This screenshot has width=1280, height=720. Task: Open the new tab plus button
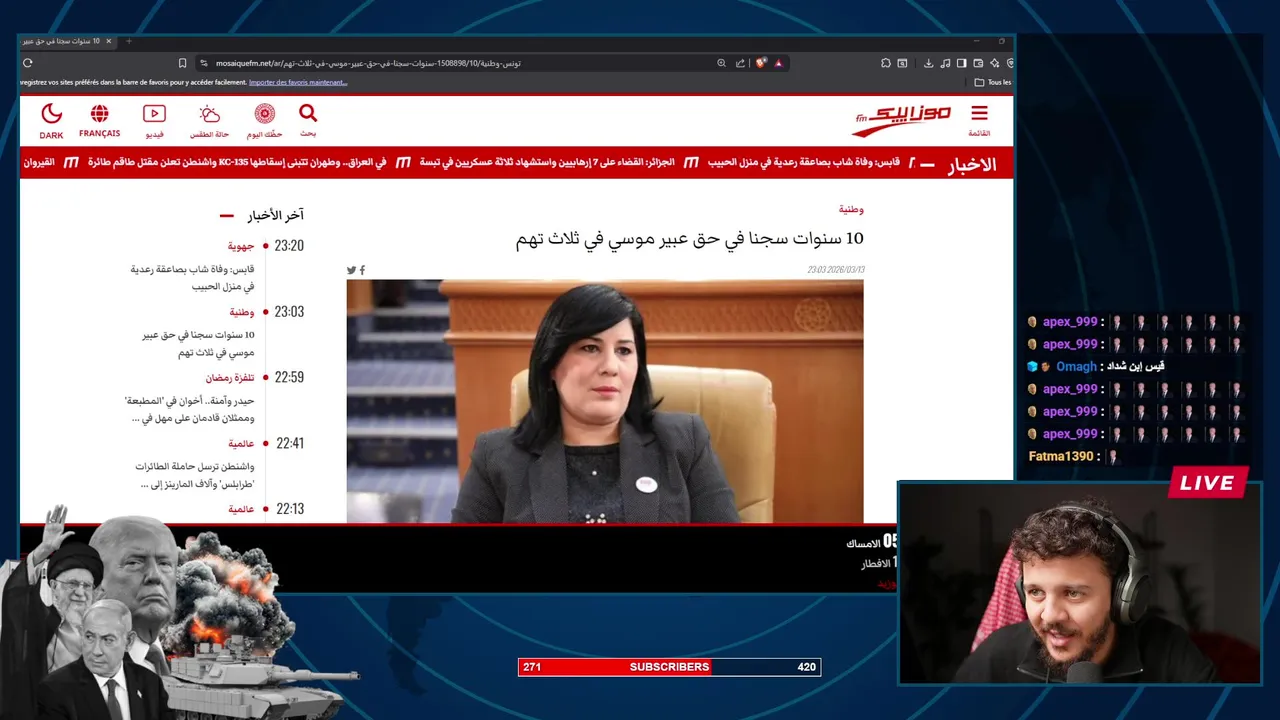pos(128,41)
